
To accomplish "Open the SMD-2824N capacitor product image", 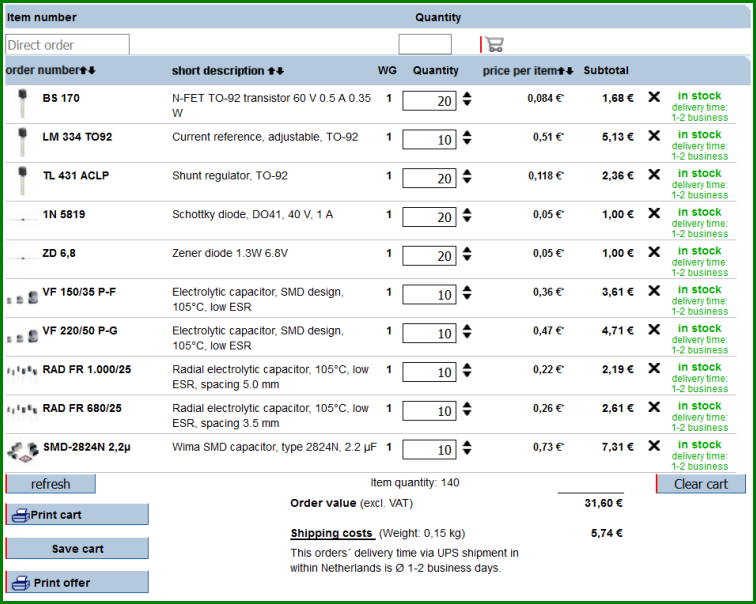I will click(x=23, y=452).
